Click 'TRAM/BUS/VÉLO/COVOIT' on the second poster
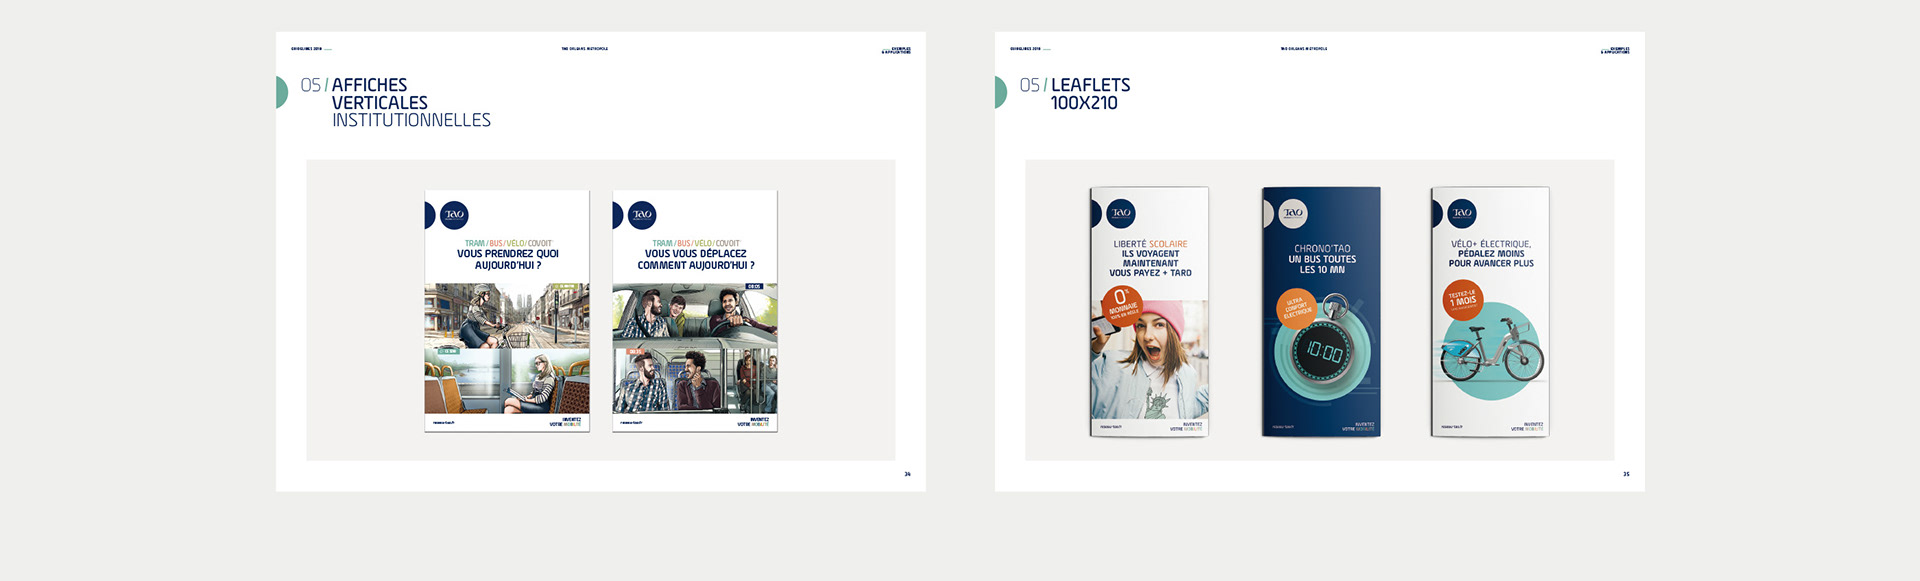The width and height of the screenshot is (1920, 581). pyautogui.click(x=696, y=243)
